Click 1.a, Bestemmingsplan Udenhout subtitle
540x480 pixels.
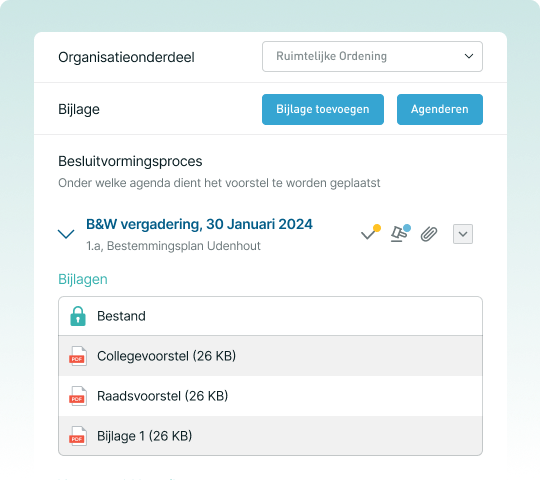173,246
